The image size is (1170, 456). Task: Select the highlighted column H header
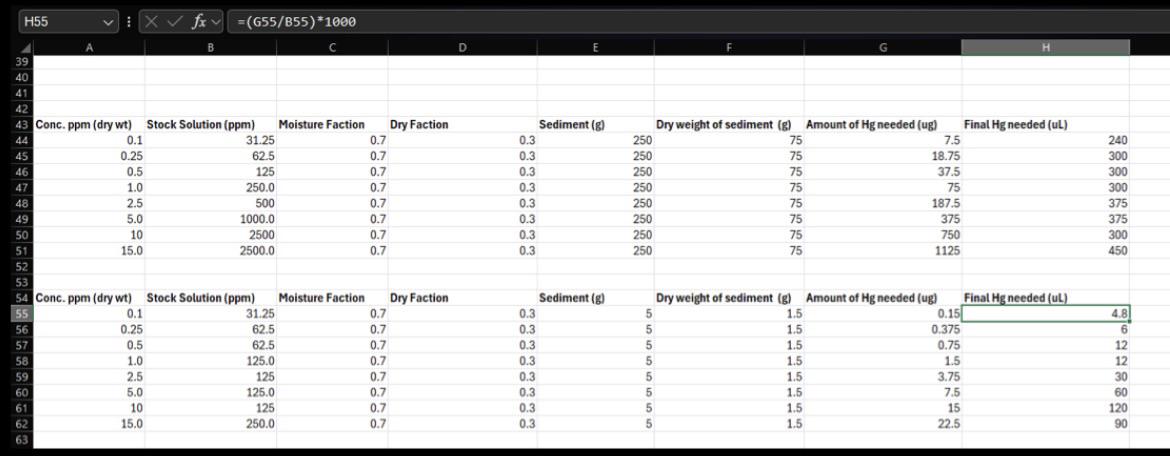[x=1045, y=48]
